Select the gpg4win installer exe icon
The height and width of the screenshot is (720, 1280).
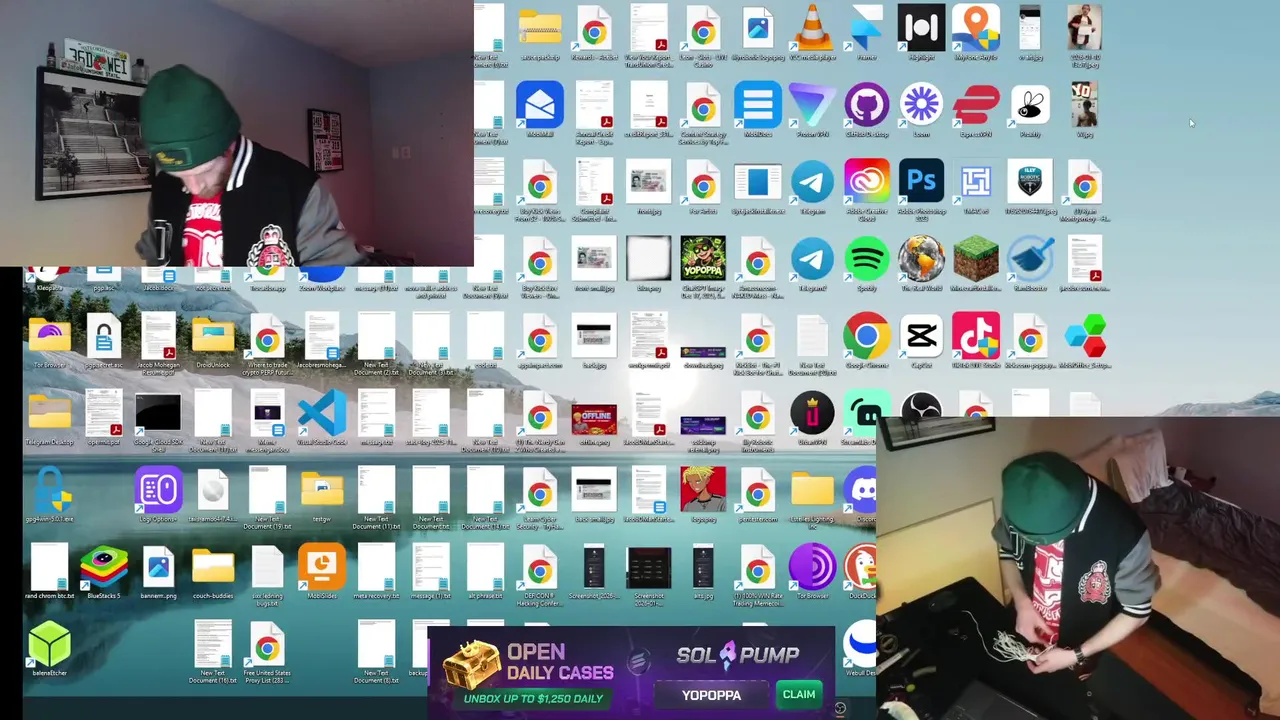click(50, 490)
